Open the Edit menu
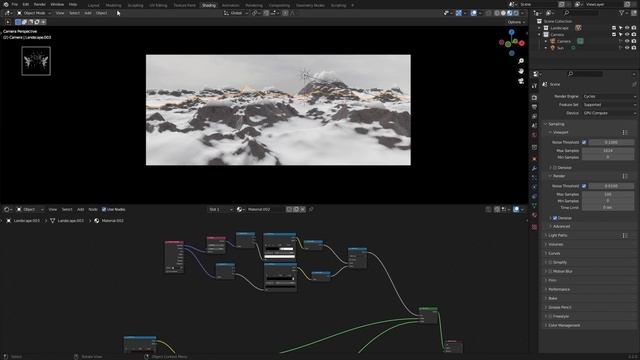640x360 pixels. (x=26, y=4)
